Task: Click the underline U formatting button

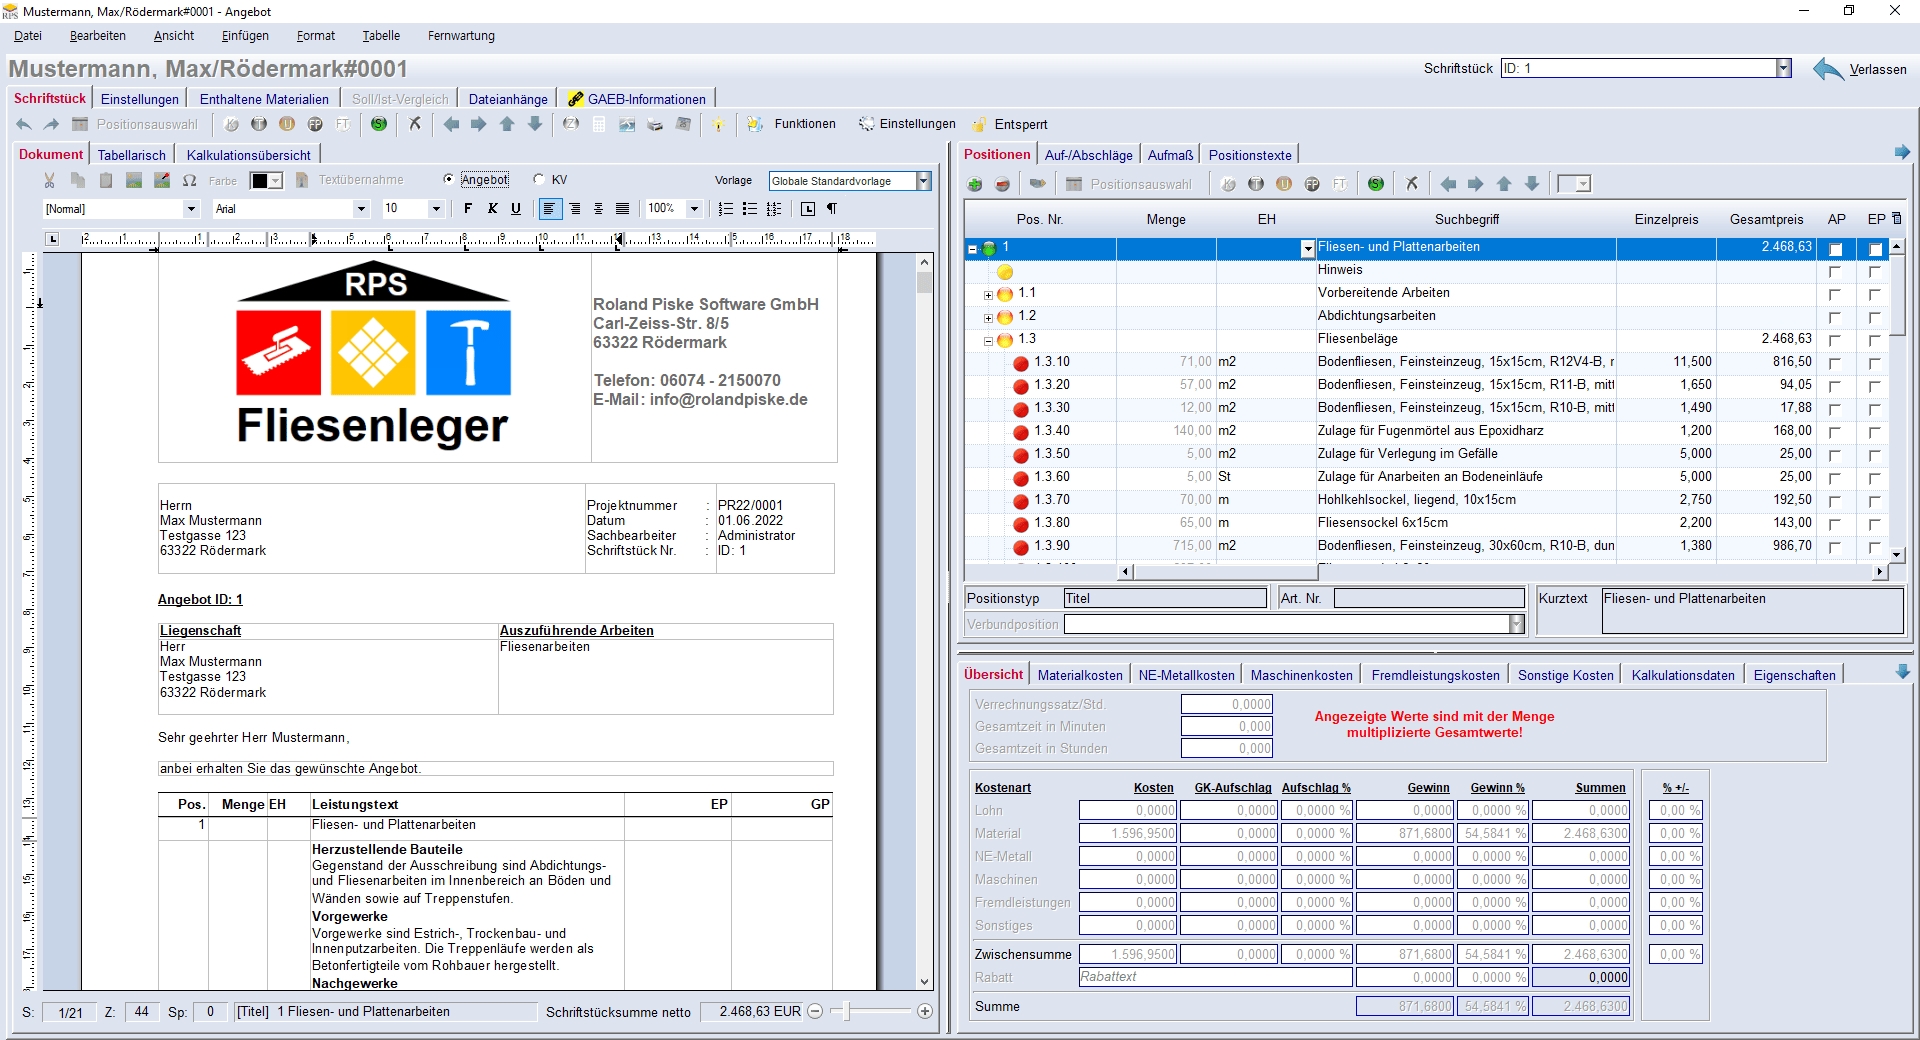Action: point(516,209)
